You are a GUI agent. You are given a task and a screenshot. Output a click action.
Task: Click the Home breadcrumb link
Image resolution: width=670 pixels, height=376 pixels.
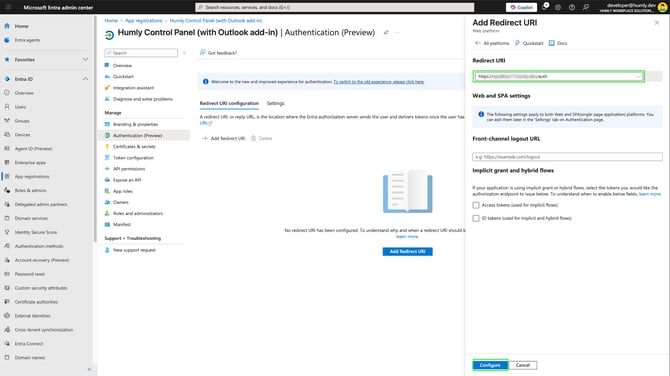[111, 21]
